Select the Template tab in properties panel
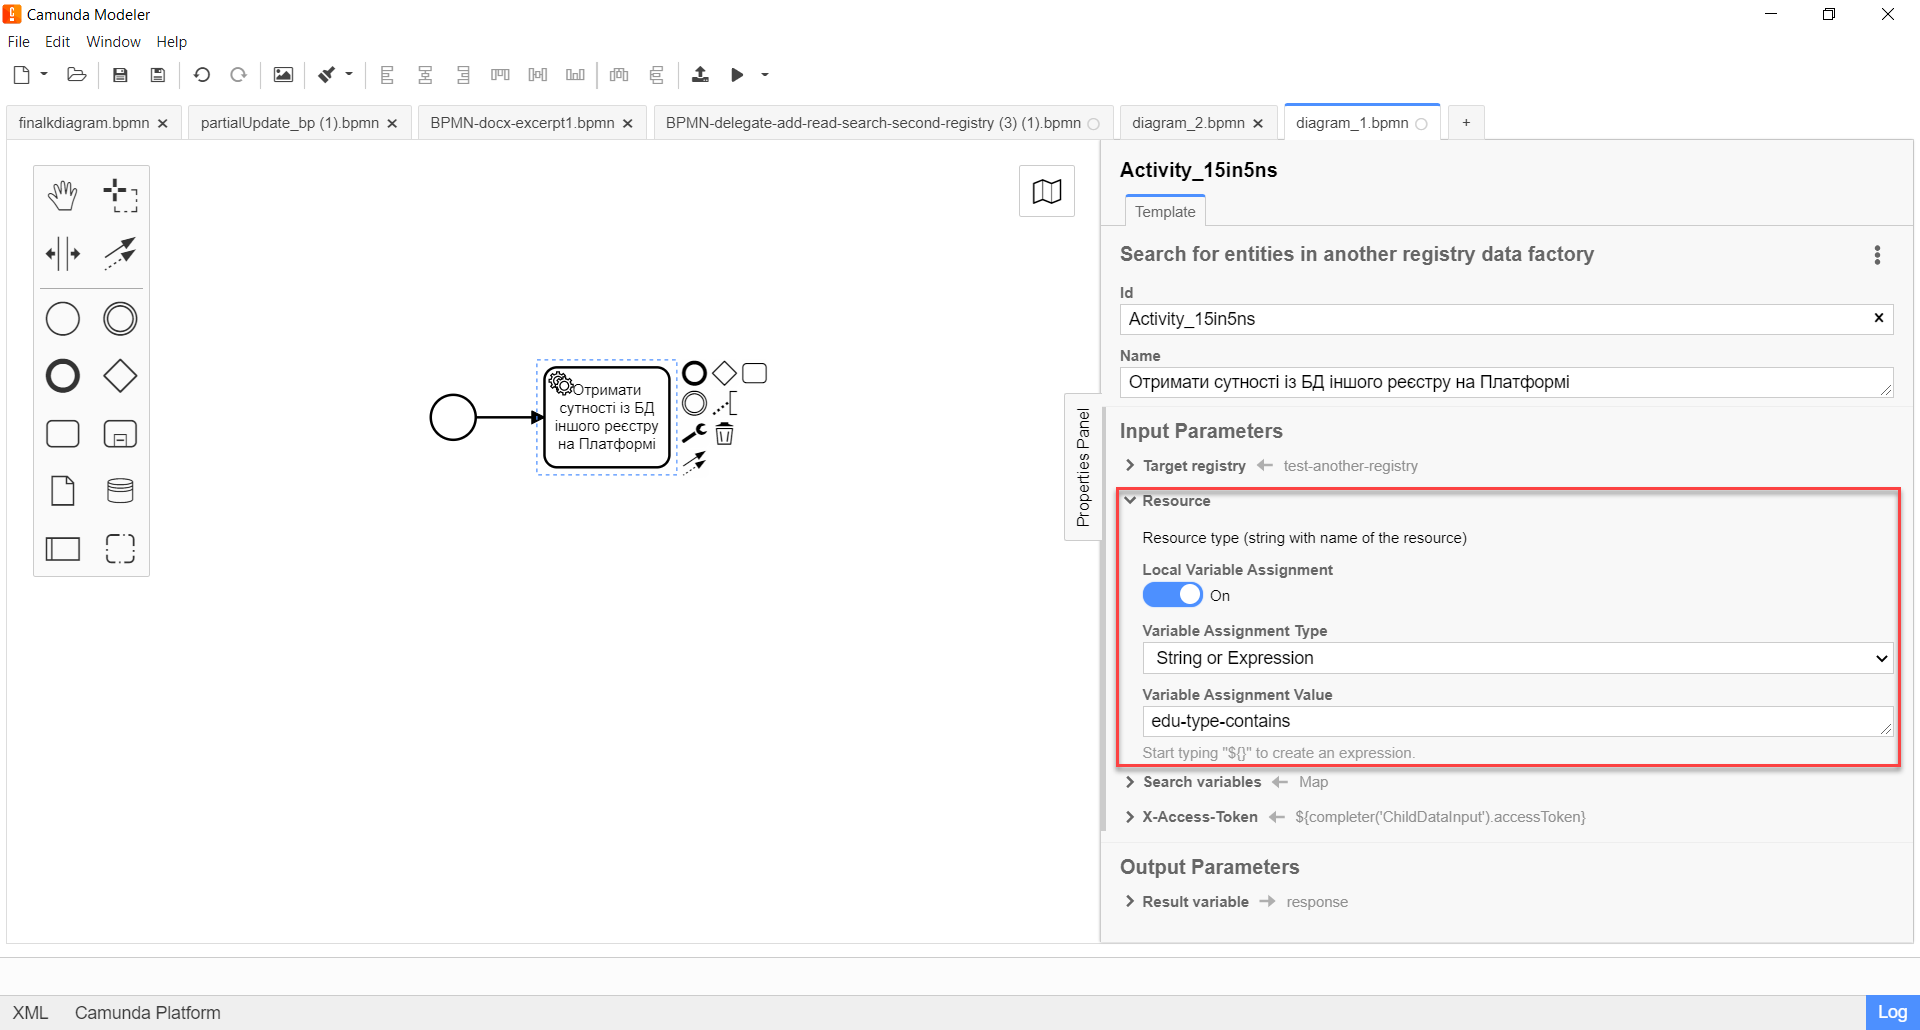The height and width of the screenshot is (1030, 1920). 1165,212
